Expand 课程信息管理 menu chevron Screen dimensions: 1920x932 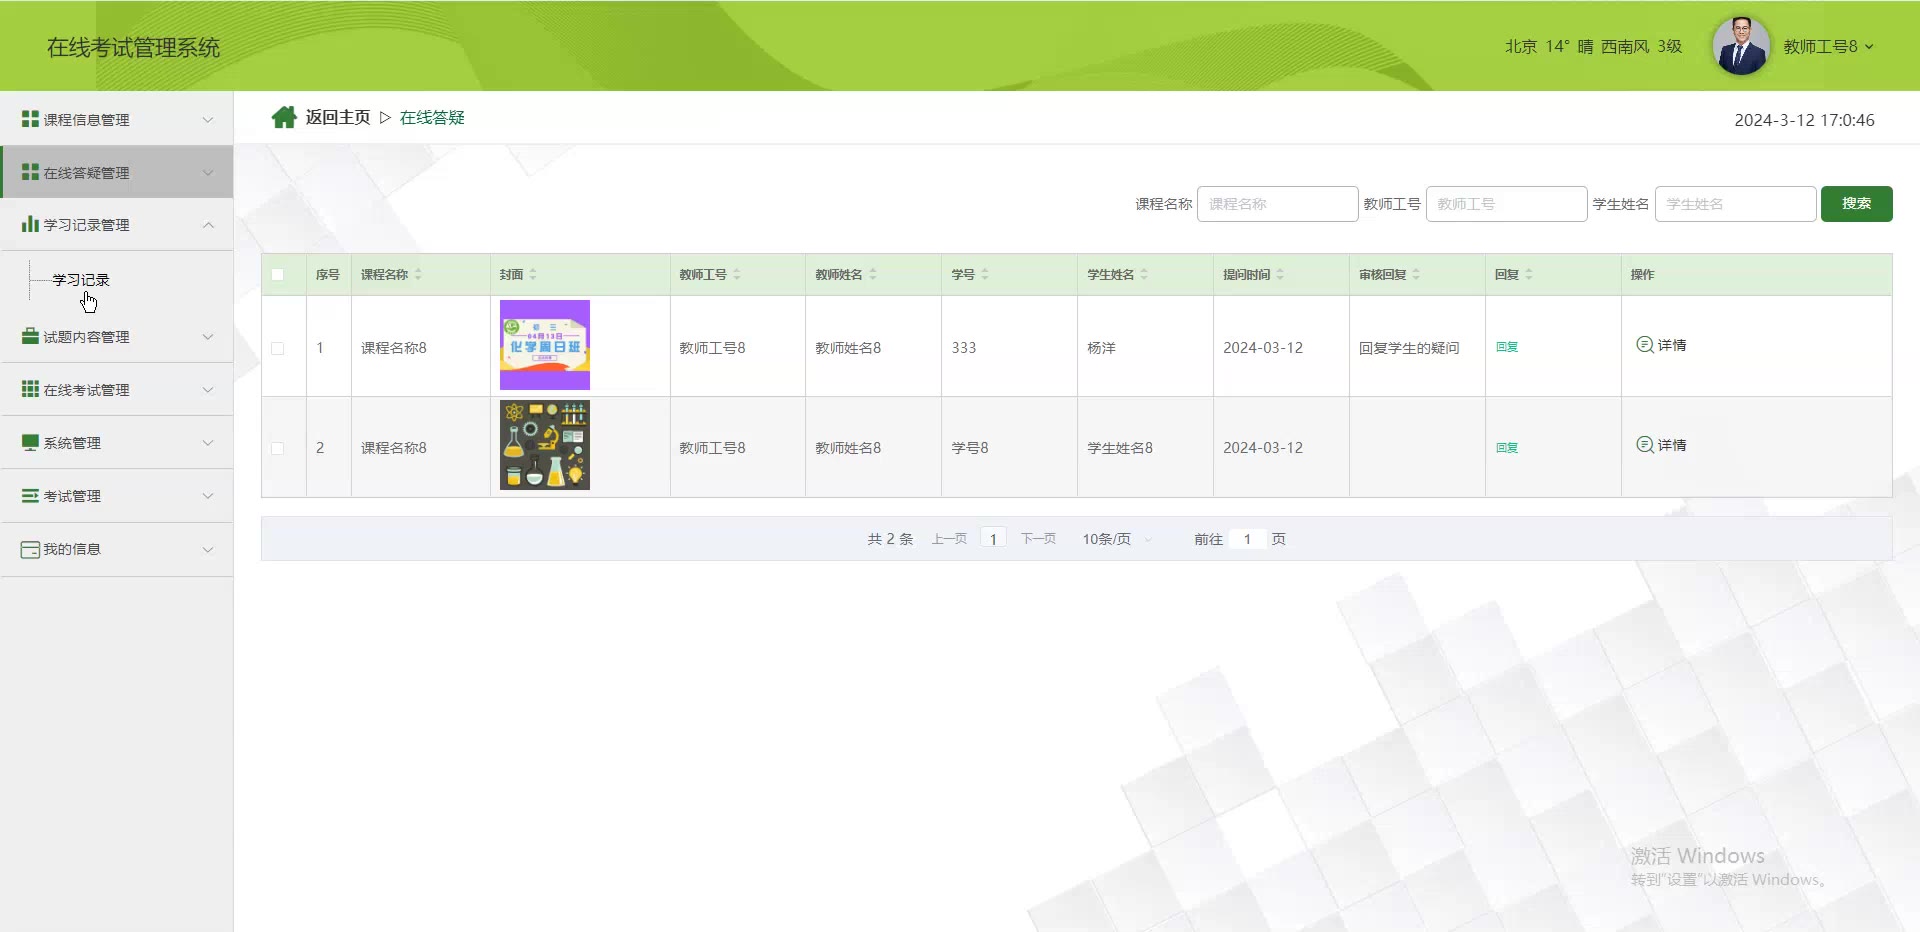tap(208, 120)
